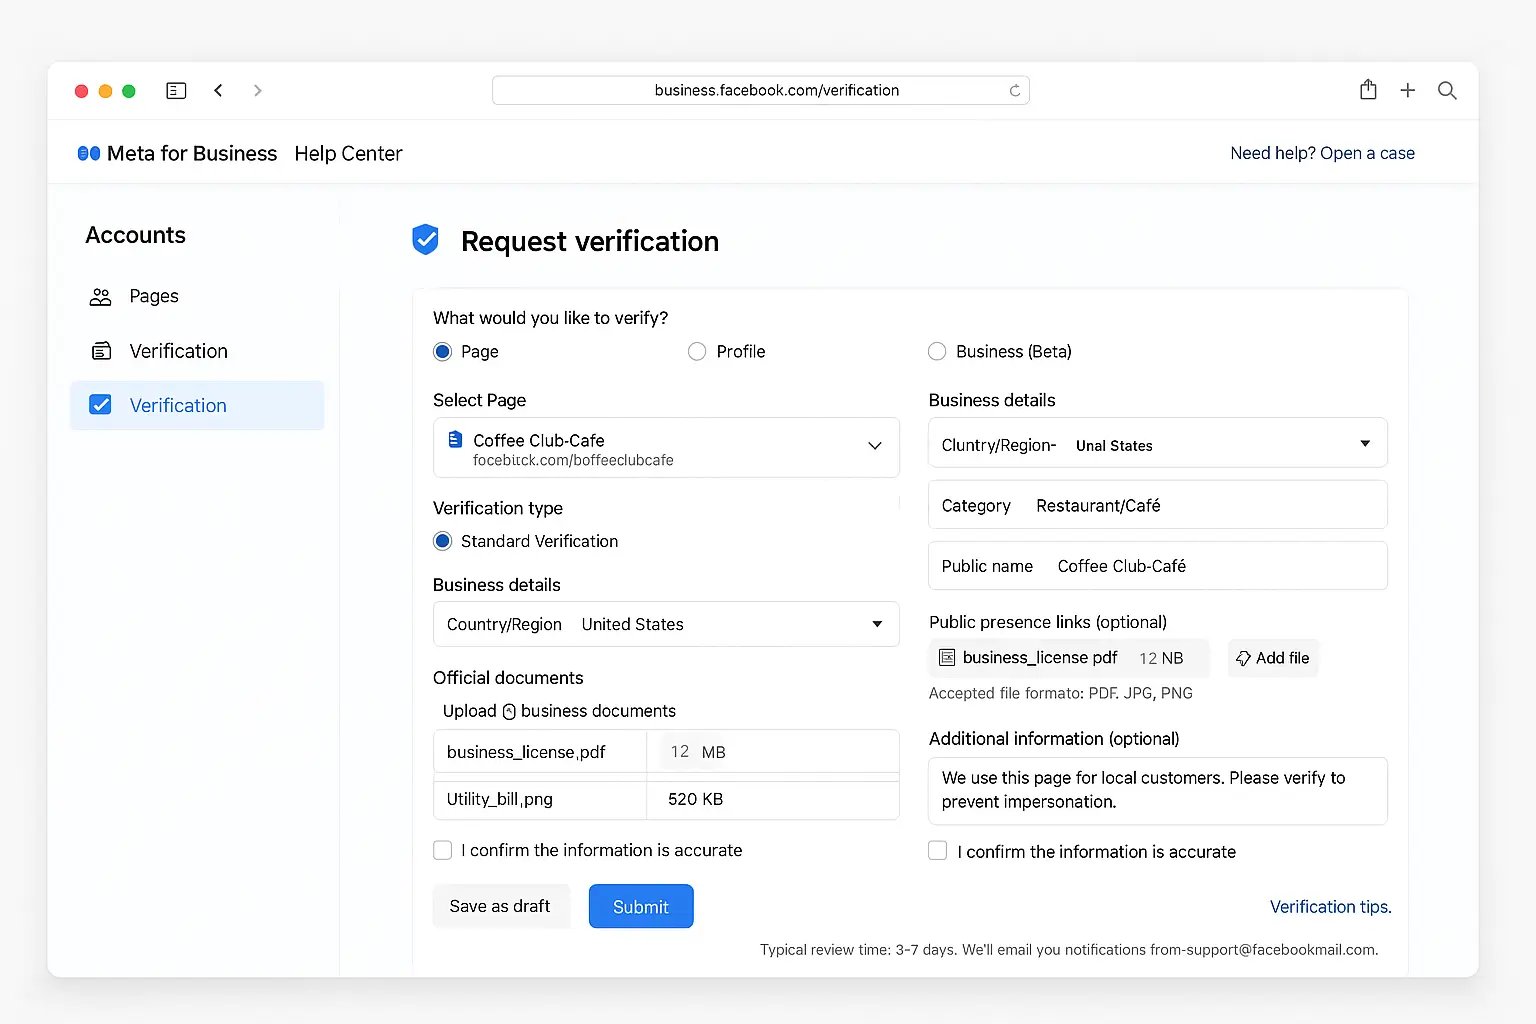1536x1024 pixels.
Task: Click the upload info icon near business documents
Action: [x=509, y=712]
